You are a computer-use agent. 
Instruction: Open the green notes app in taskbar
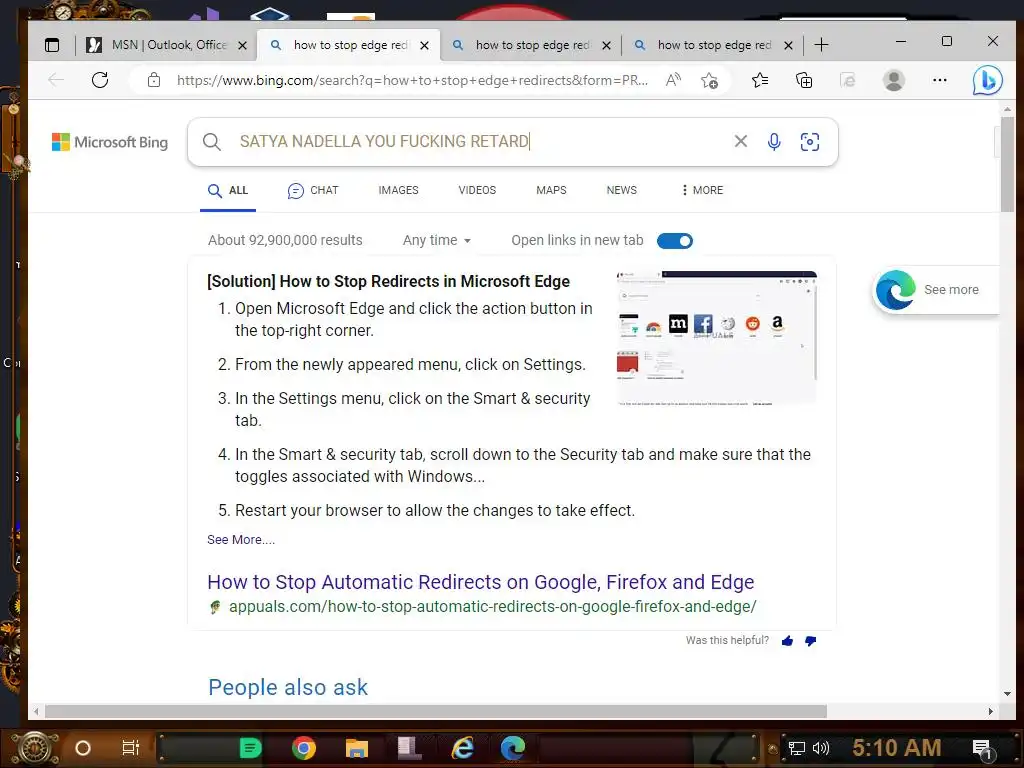250,748
